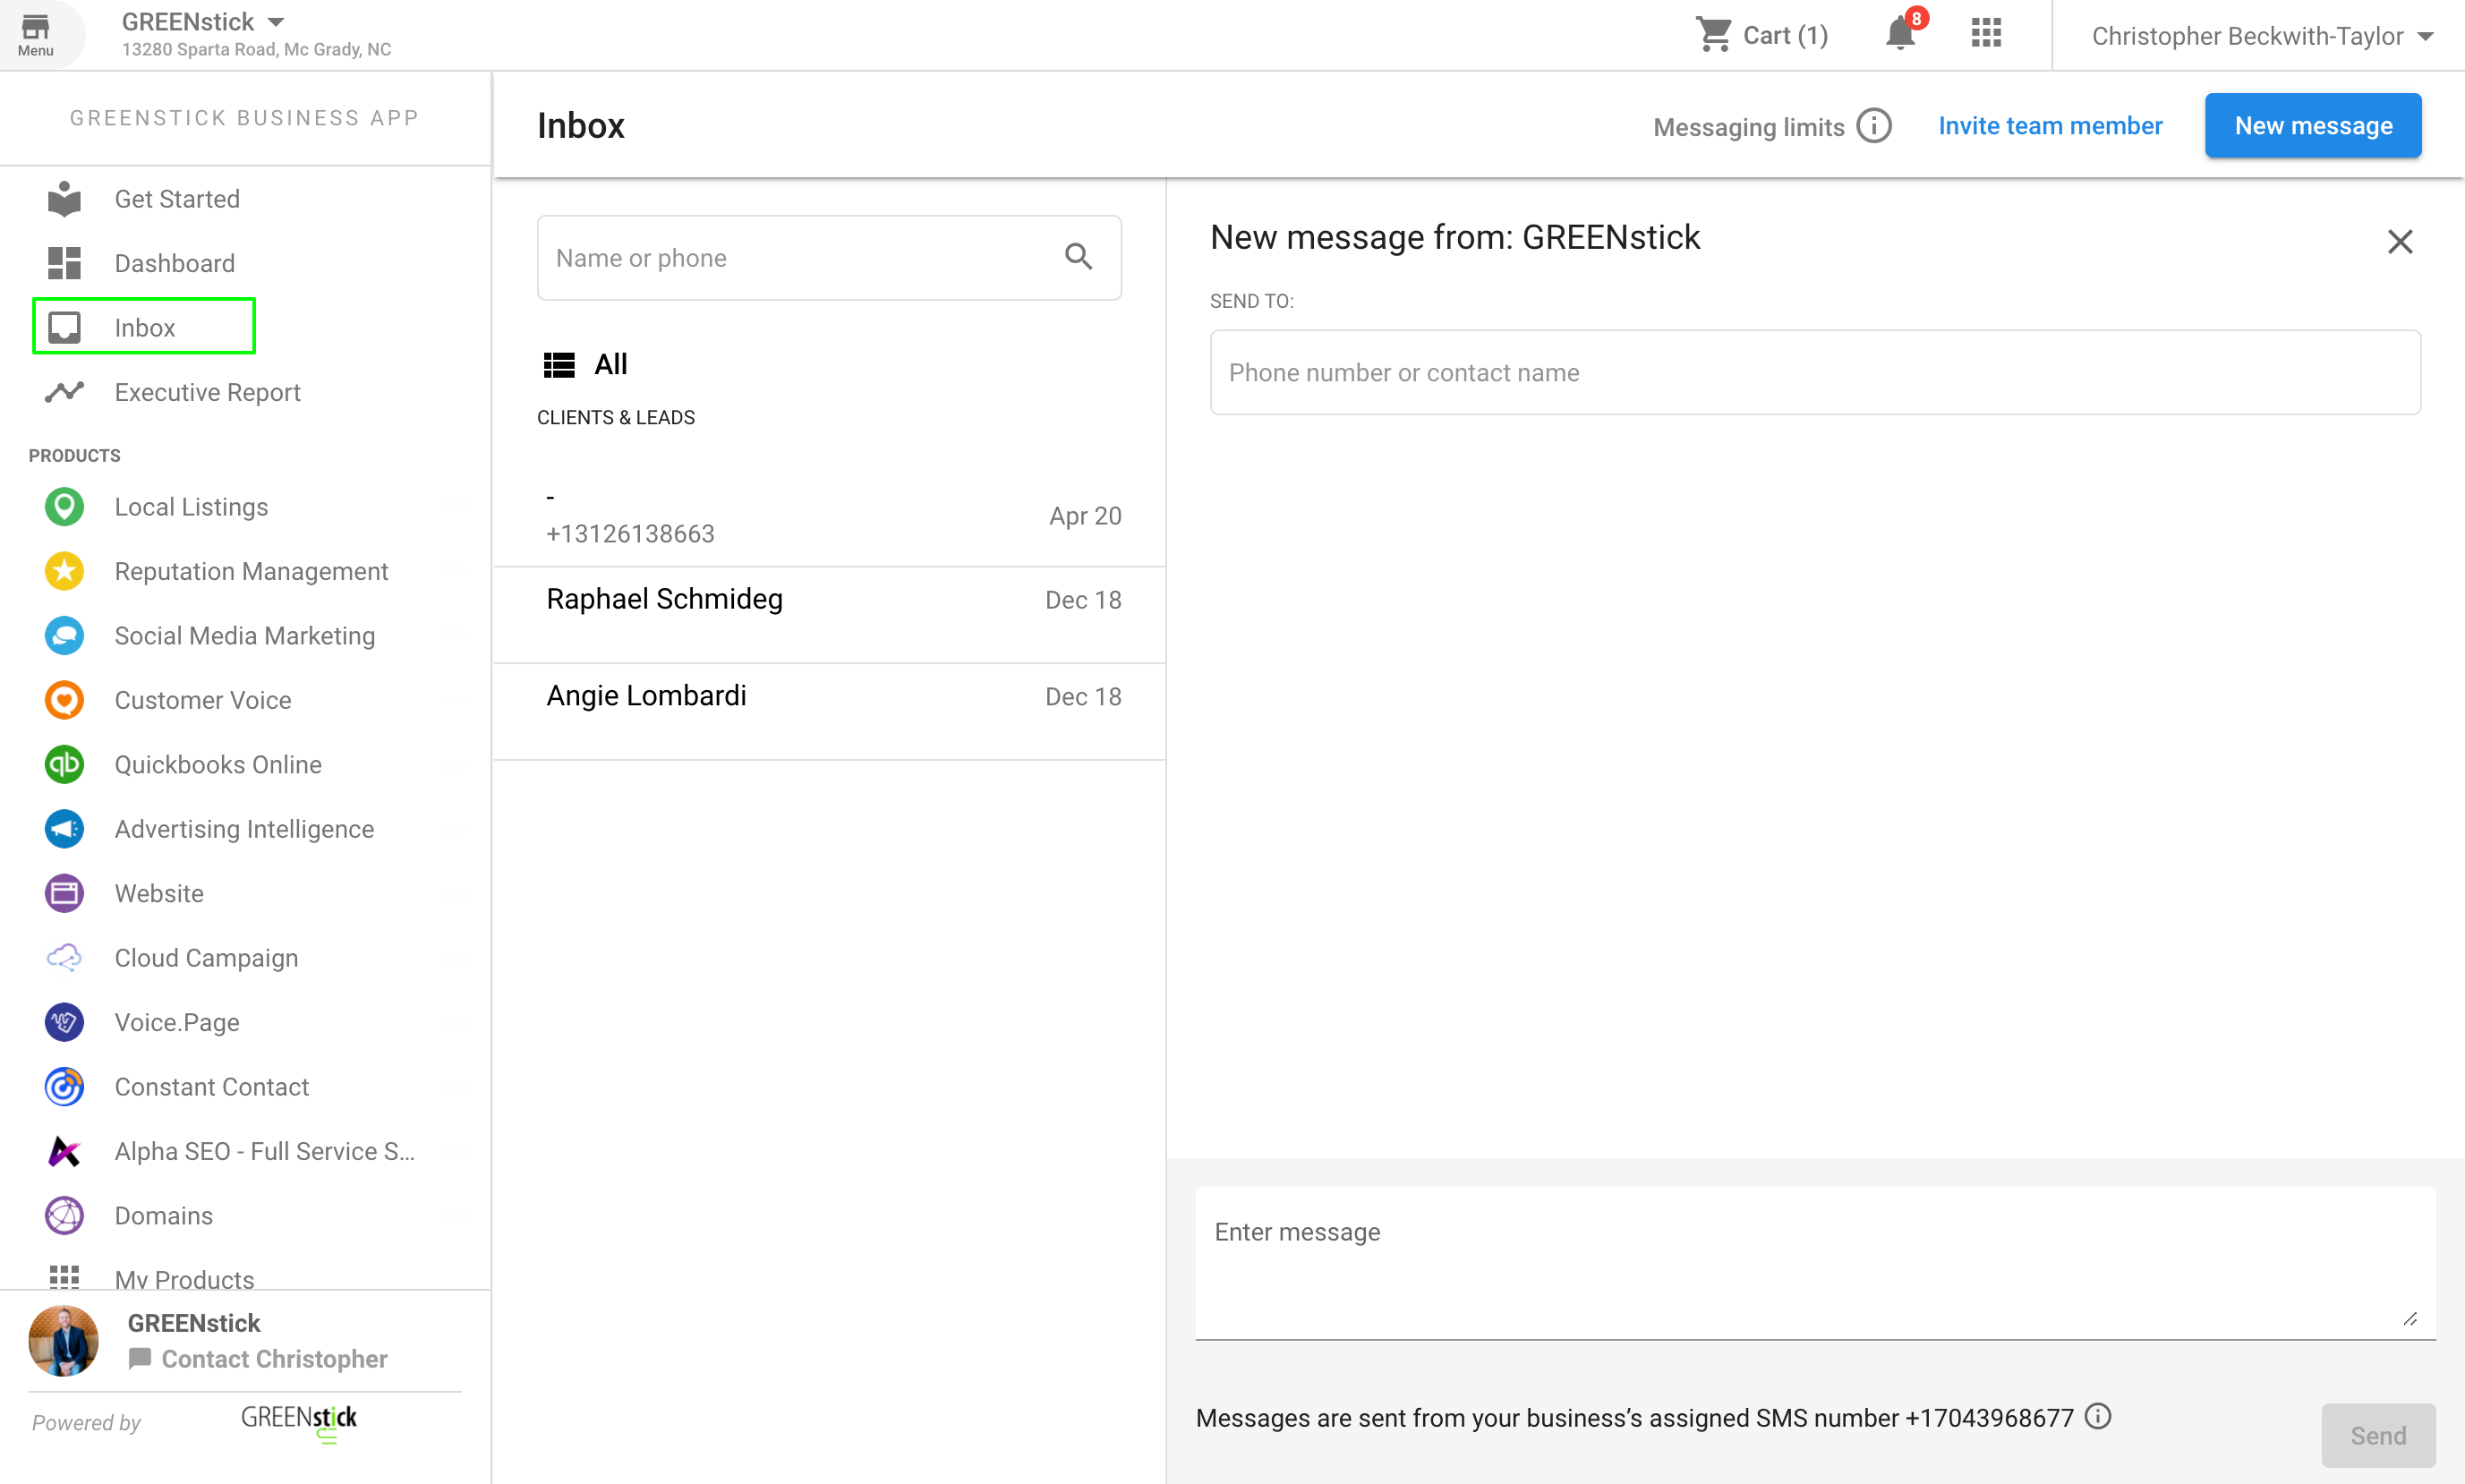Open Local Listings product icon
Image resolution: width=2465 pixels, height=1484 pixels.
click(x=64, y=507)
